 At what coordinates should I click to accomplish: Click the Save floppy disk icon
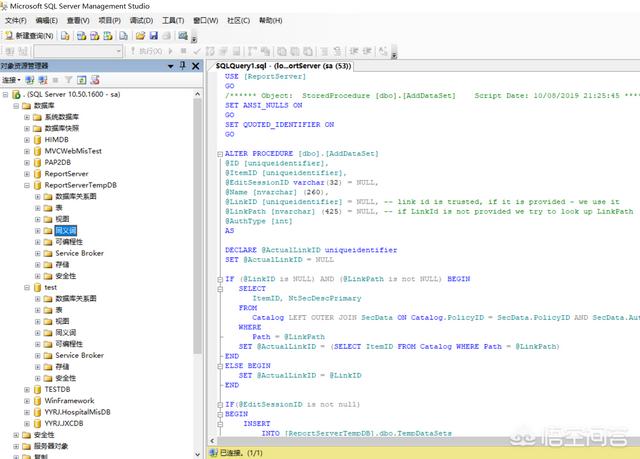coord(153,36)
